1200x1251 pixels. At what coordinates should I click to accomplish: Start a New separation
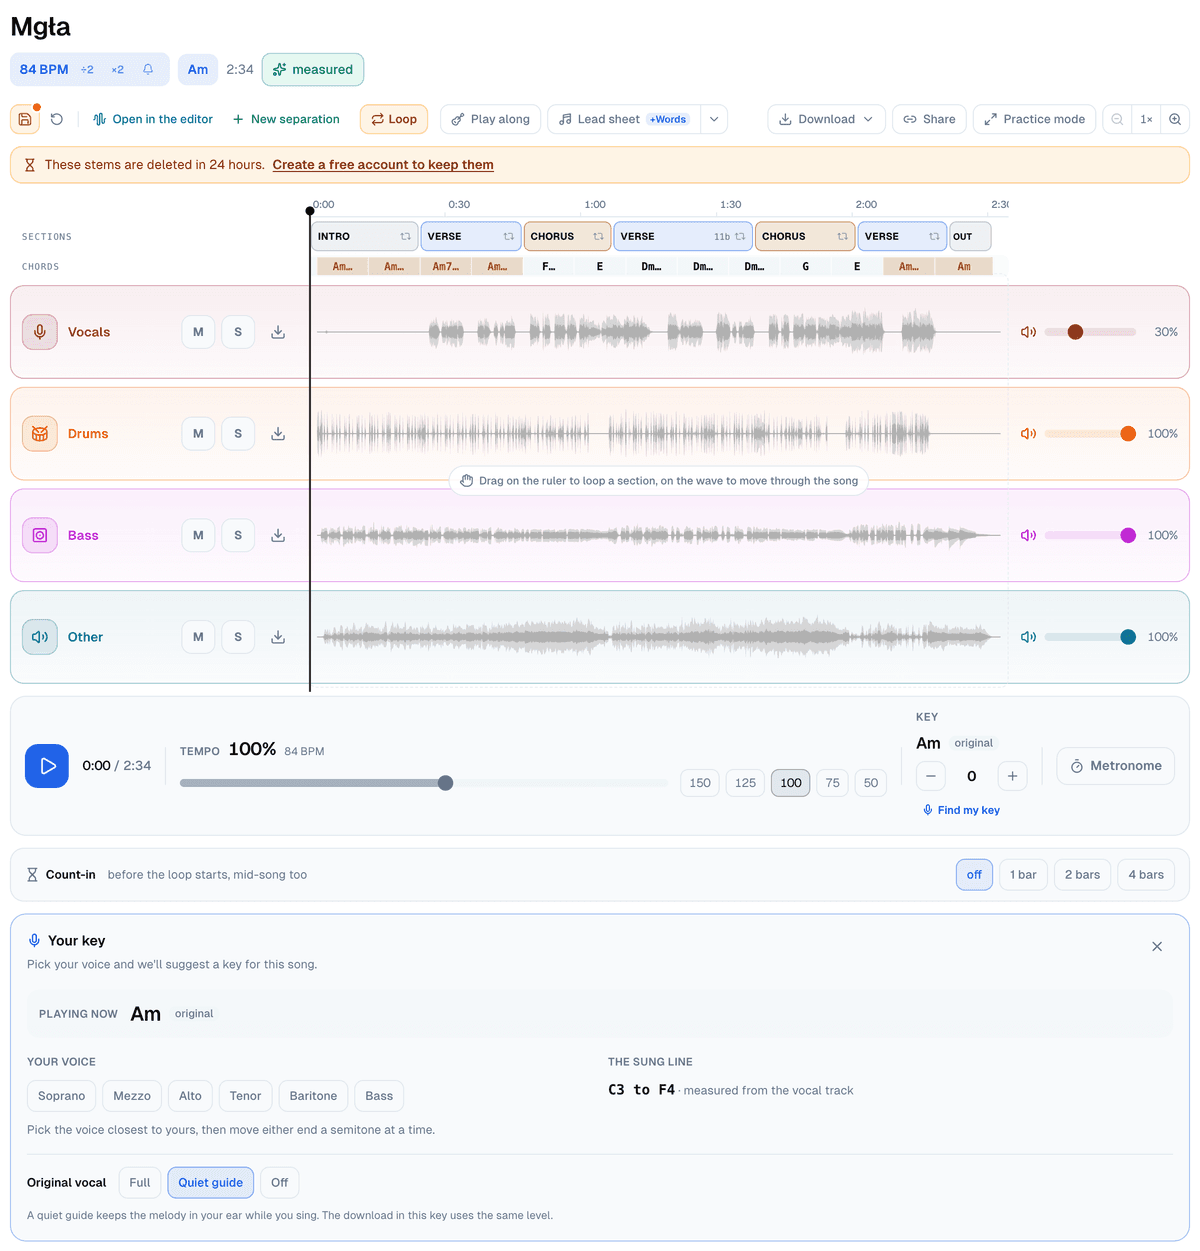click(286, 119)
